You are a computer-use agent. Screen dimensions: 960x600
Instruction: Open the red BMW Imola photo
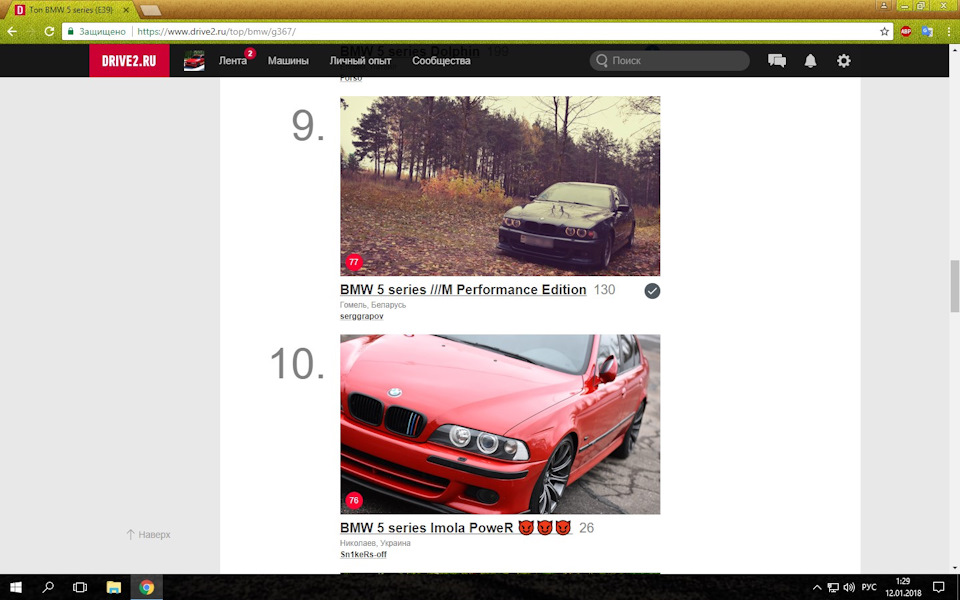click(500, 424)
